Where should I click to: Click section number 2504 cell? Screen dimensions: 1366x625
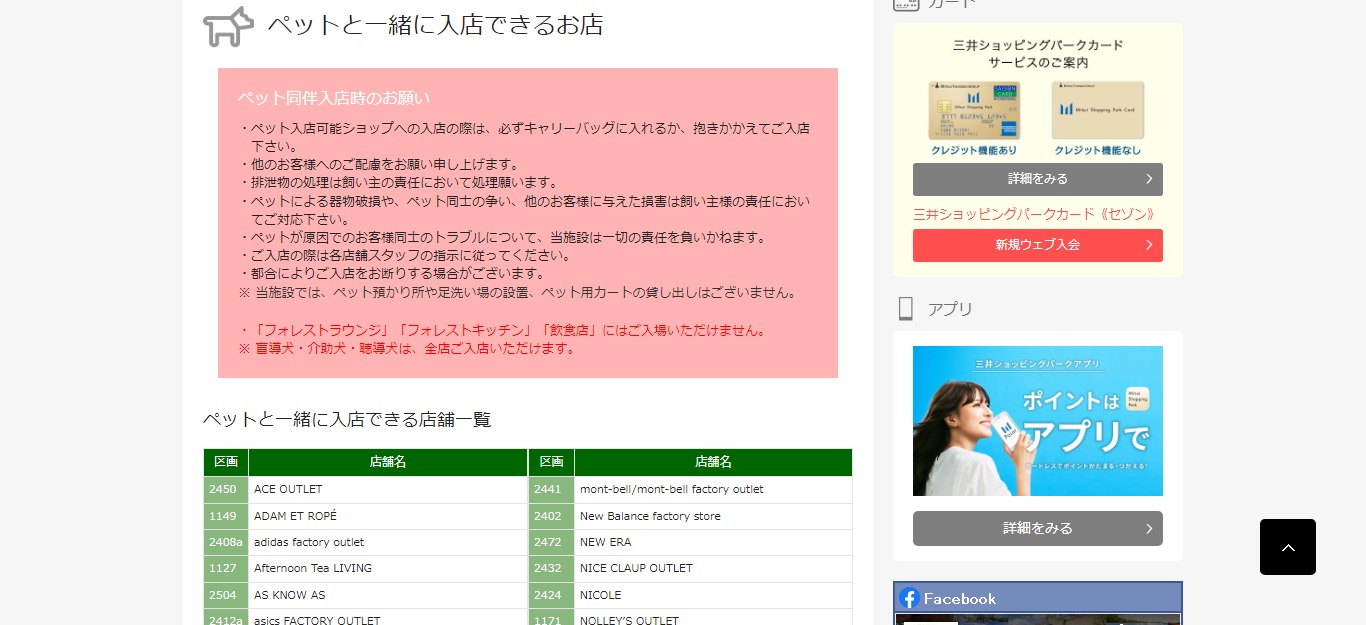tap(226, 595)
